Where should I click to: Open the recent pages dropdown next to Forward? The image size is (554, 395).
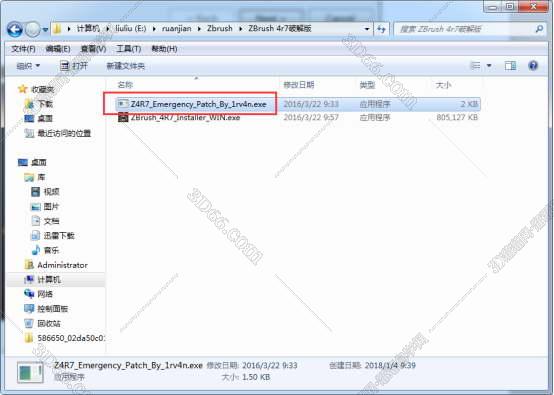pyautogui.click(x=45, y=30)
